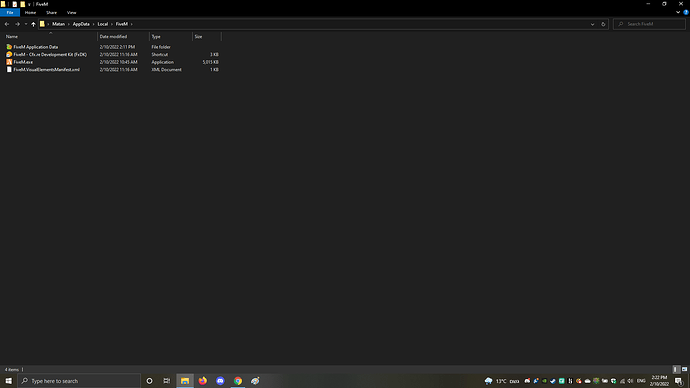Click the OneDrive cloud tray icon

[x=587, y=381]
